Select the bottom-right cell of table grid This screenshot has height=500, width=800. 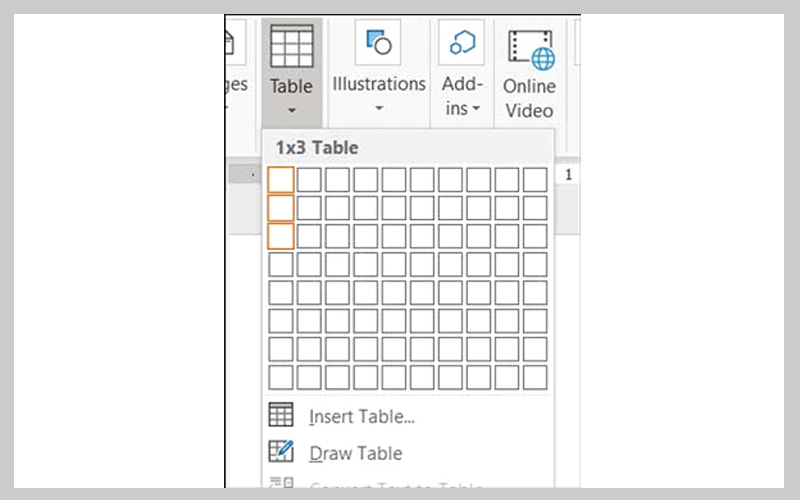[536, 377]
